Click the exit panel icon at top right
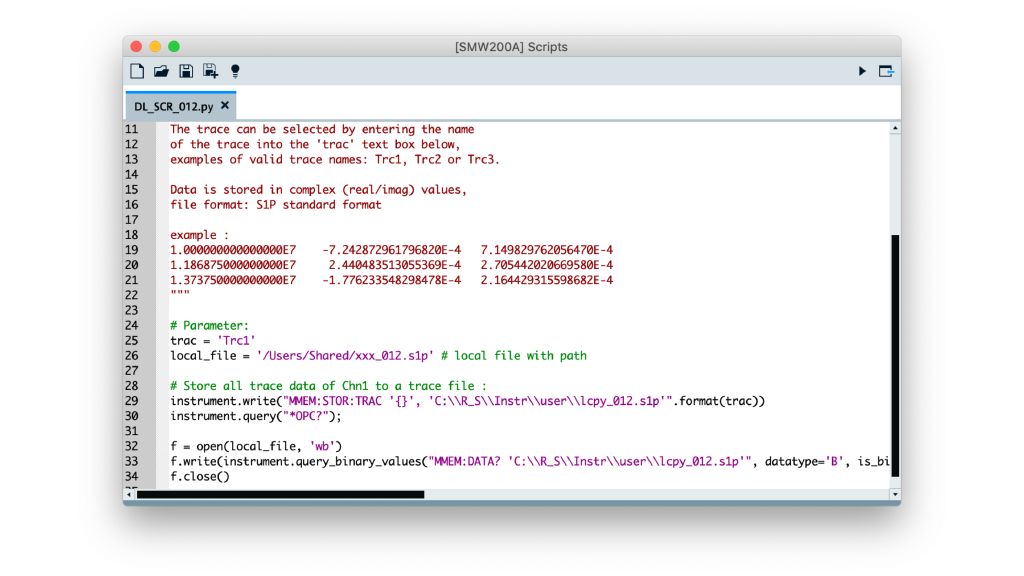This screenshot has height=576, width=1024. click(886, 71)
